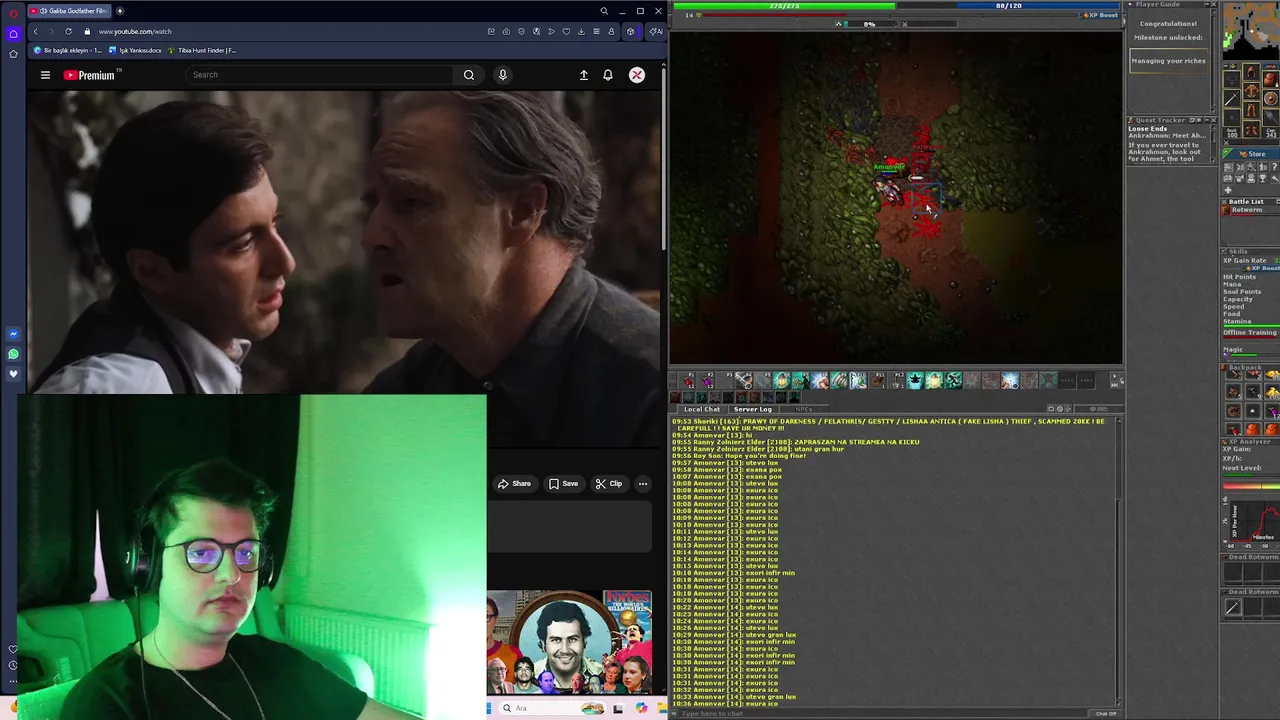This screenshot has height=720, width=1280.
Task: Submit the YouTube search magnifier button
Action: click(x=469, y=75)
